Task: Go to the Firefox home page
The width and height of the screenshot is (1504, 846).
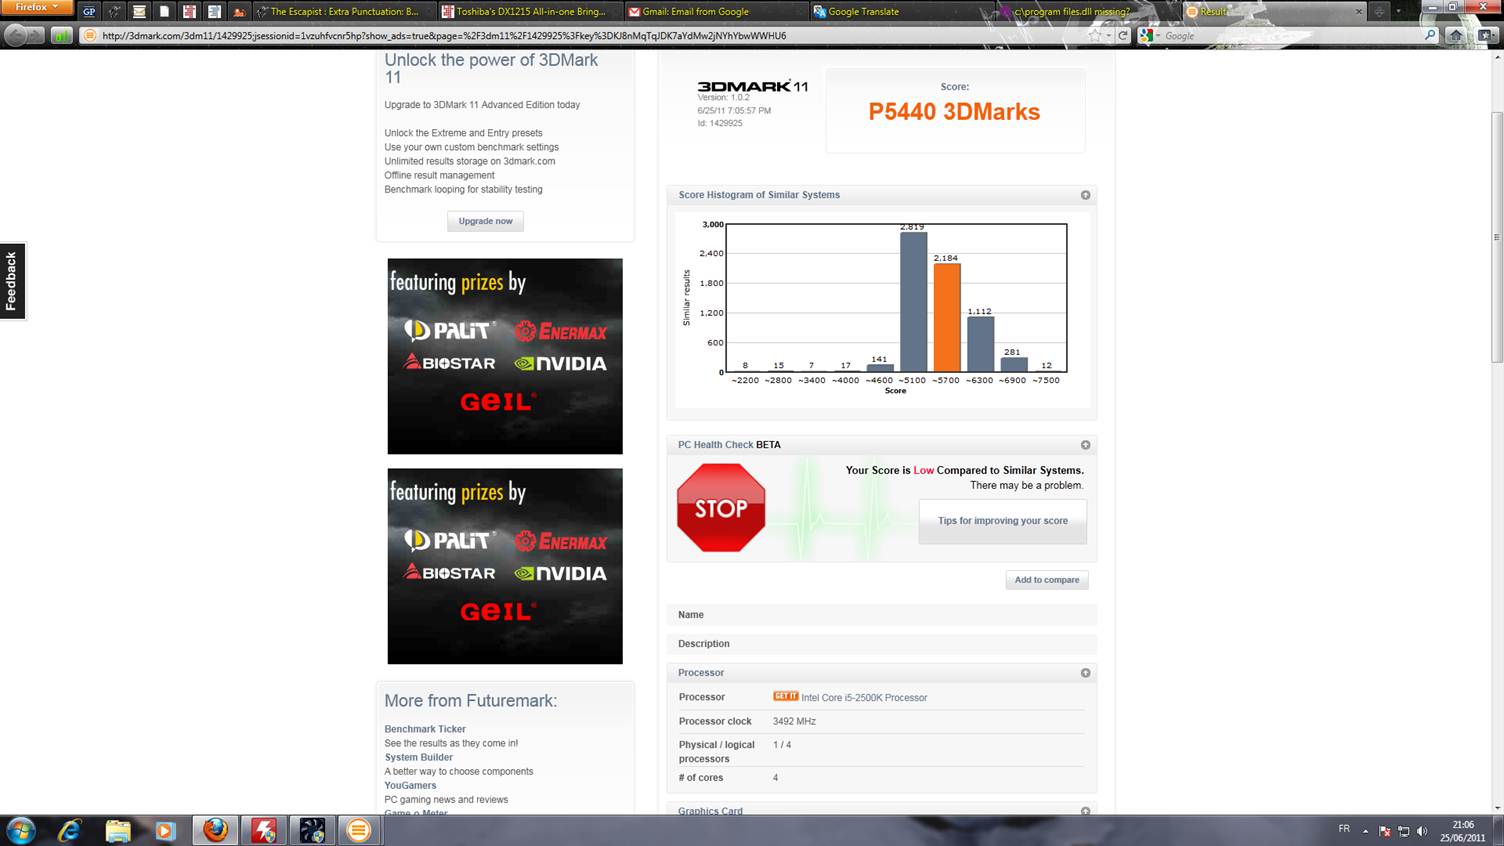Action: pos(1456,36)
